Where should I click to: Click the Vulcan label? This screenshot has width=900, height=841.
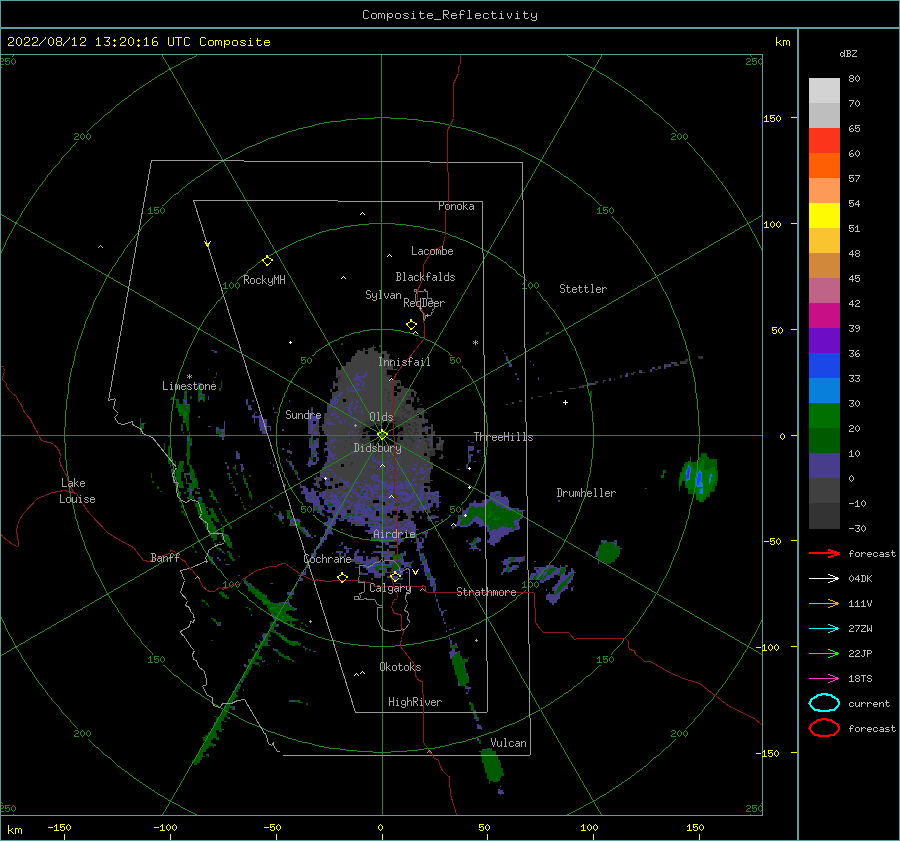(508, 743)
